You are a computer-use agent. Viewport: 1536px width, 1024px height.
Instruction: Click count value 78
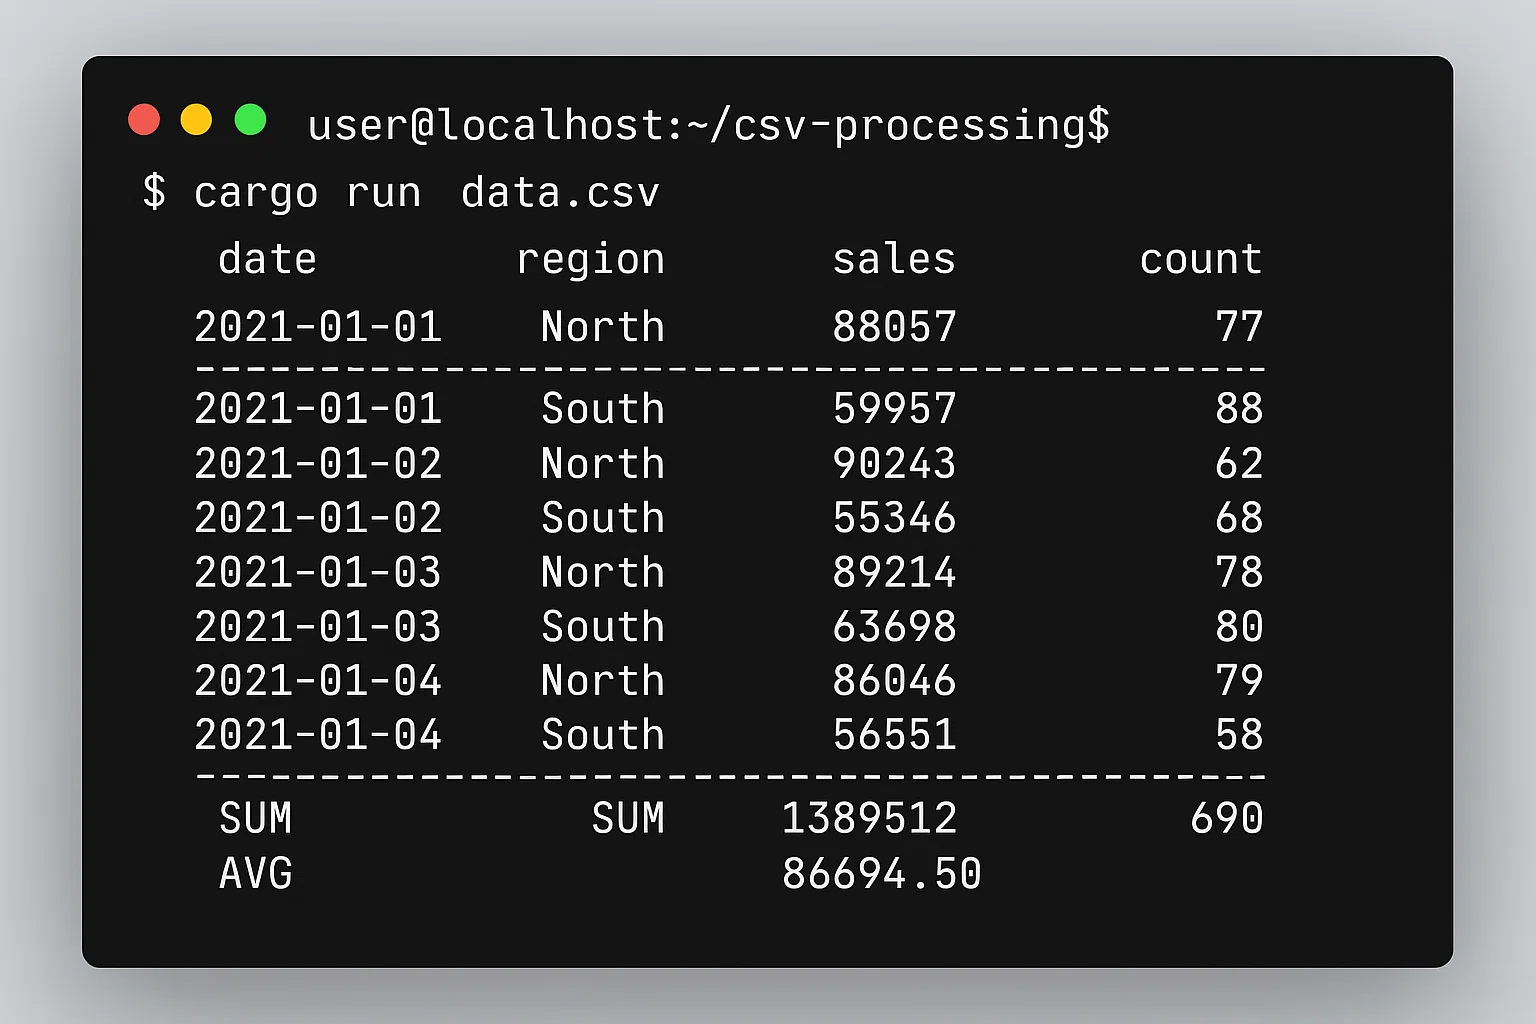pos(1239,573)
